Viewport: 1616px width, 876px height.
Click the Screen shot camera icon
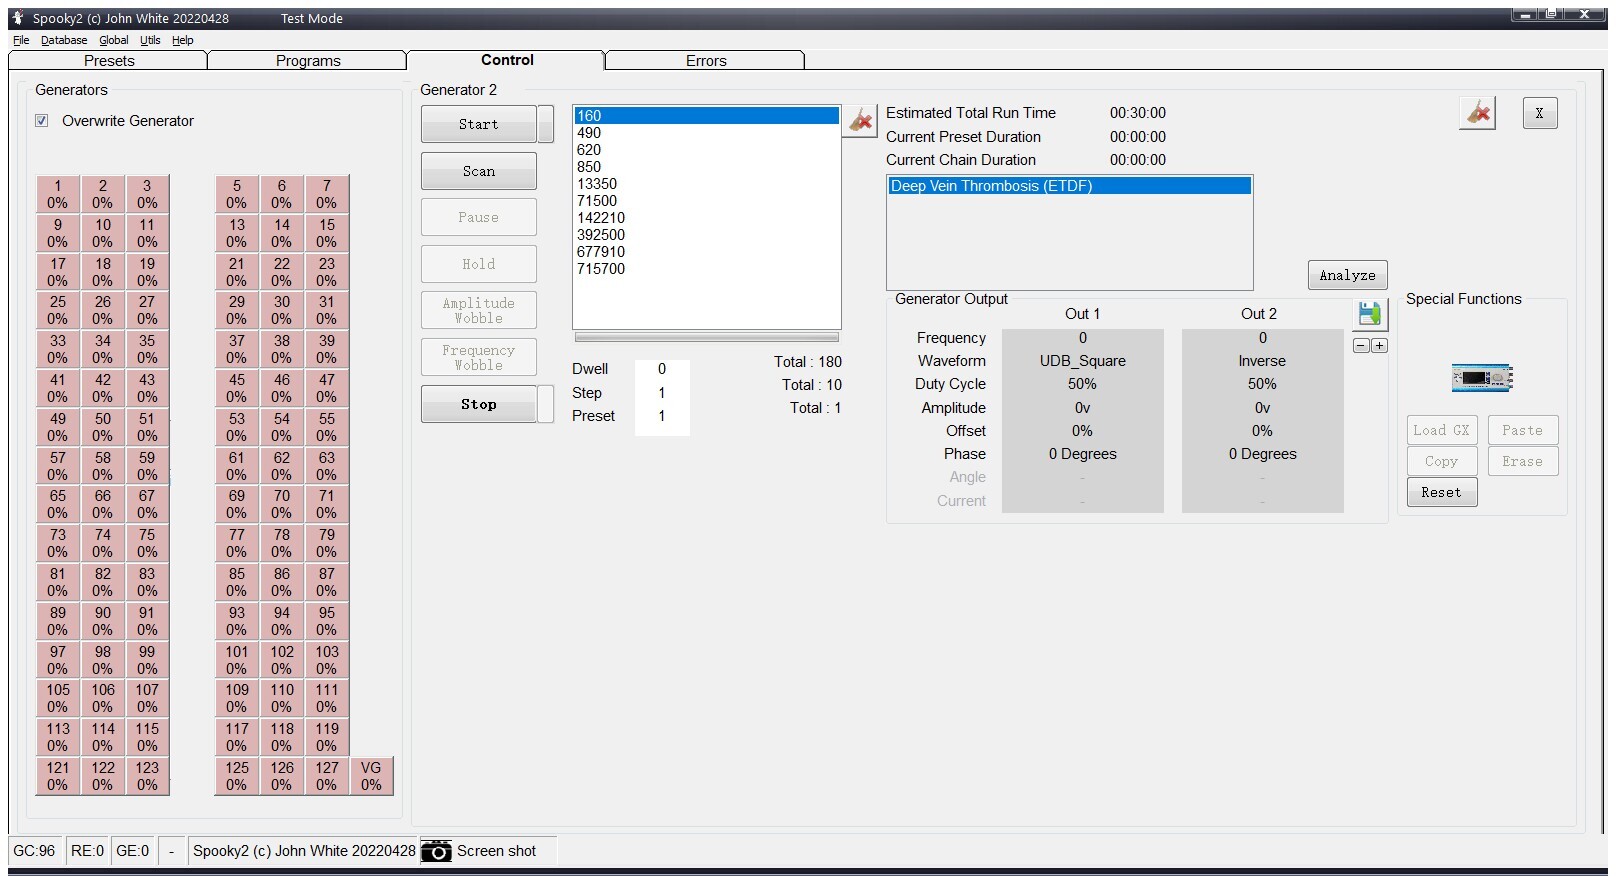(436, 851)
